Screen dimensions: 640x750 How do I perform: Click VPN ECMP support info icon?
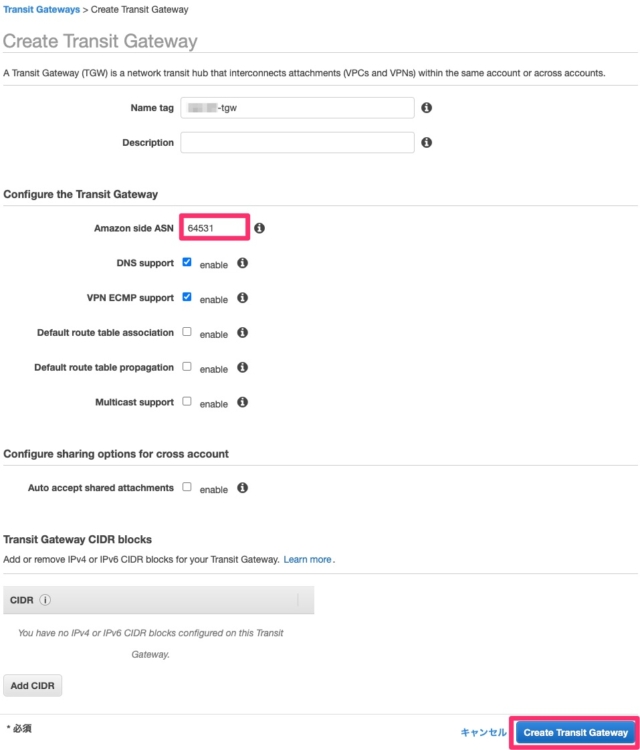pyautogui.click(x=242, y=298)
